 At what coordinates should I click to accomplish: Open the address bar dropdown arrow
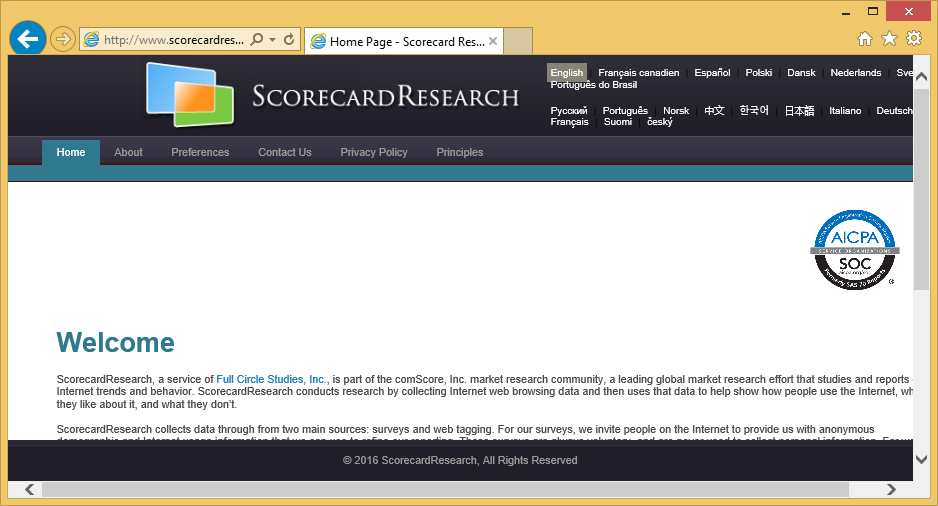tap(272, 39)
